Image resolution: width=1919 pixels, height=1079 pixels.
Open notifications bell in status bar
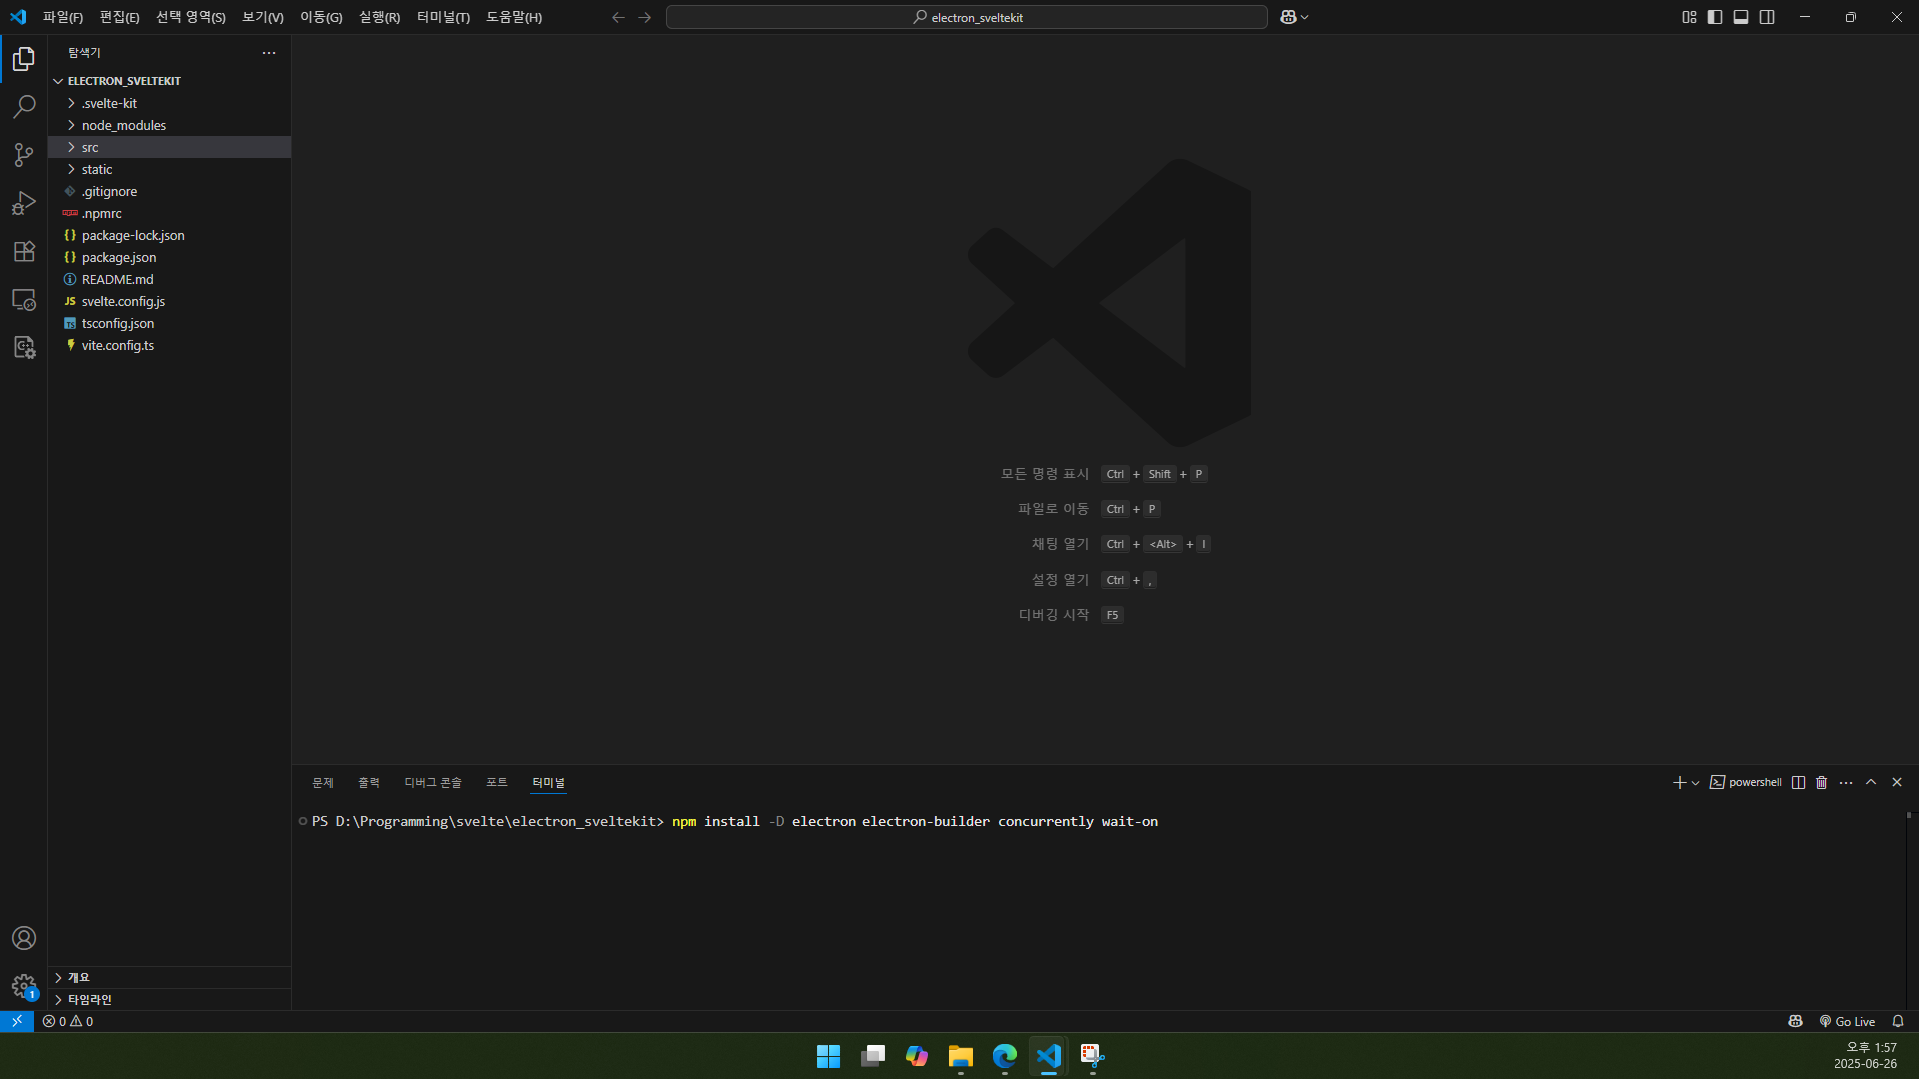(x=1898, y=1021)
